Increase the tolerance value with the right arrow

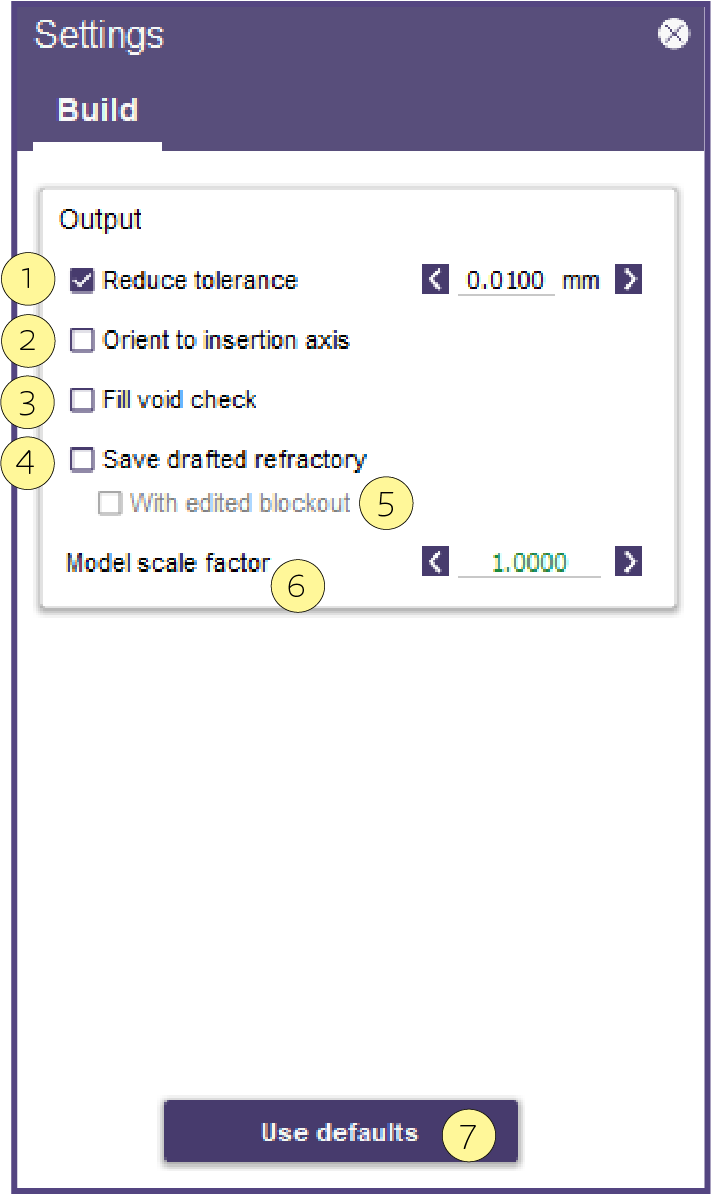(628, 279)
